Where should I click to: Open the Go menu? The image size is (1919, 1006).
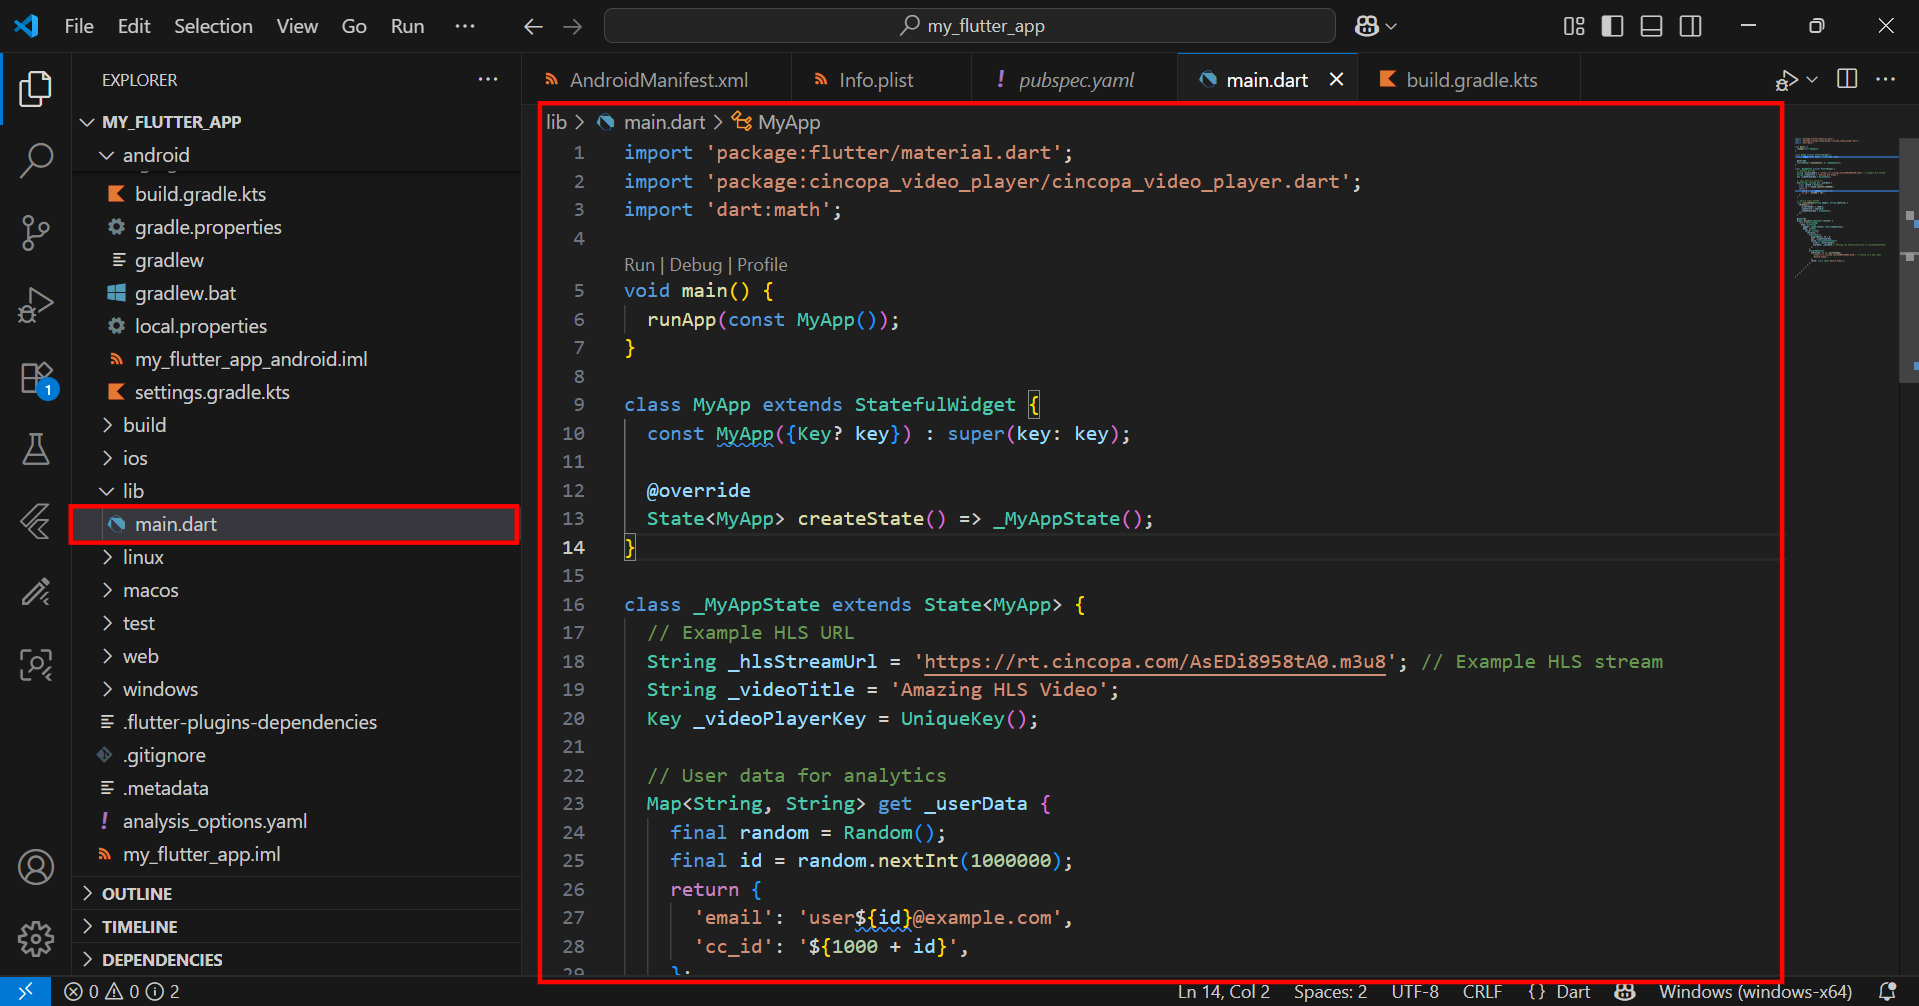pyautogui.click(x=354, y=26)
